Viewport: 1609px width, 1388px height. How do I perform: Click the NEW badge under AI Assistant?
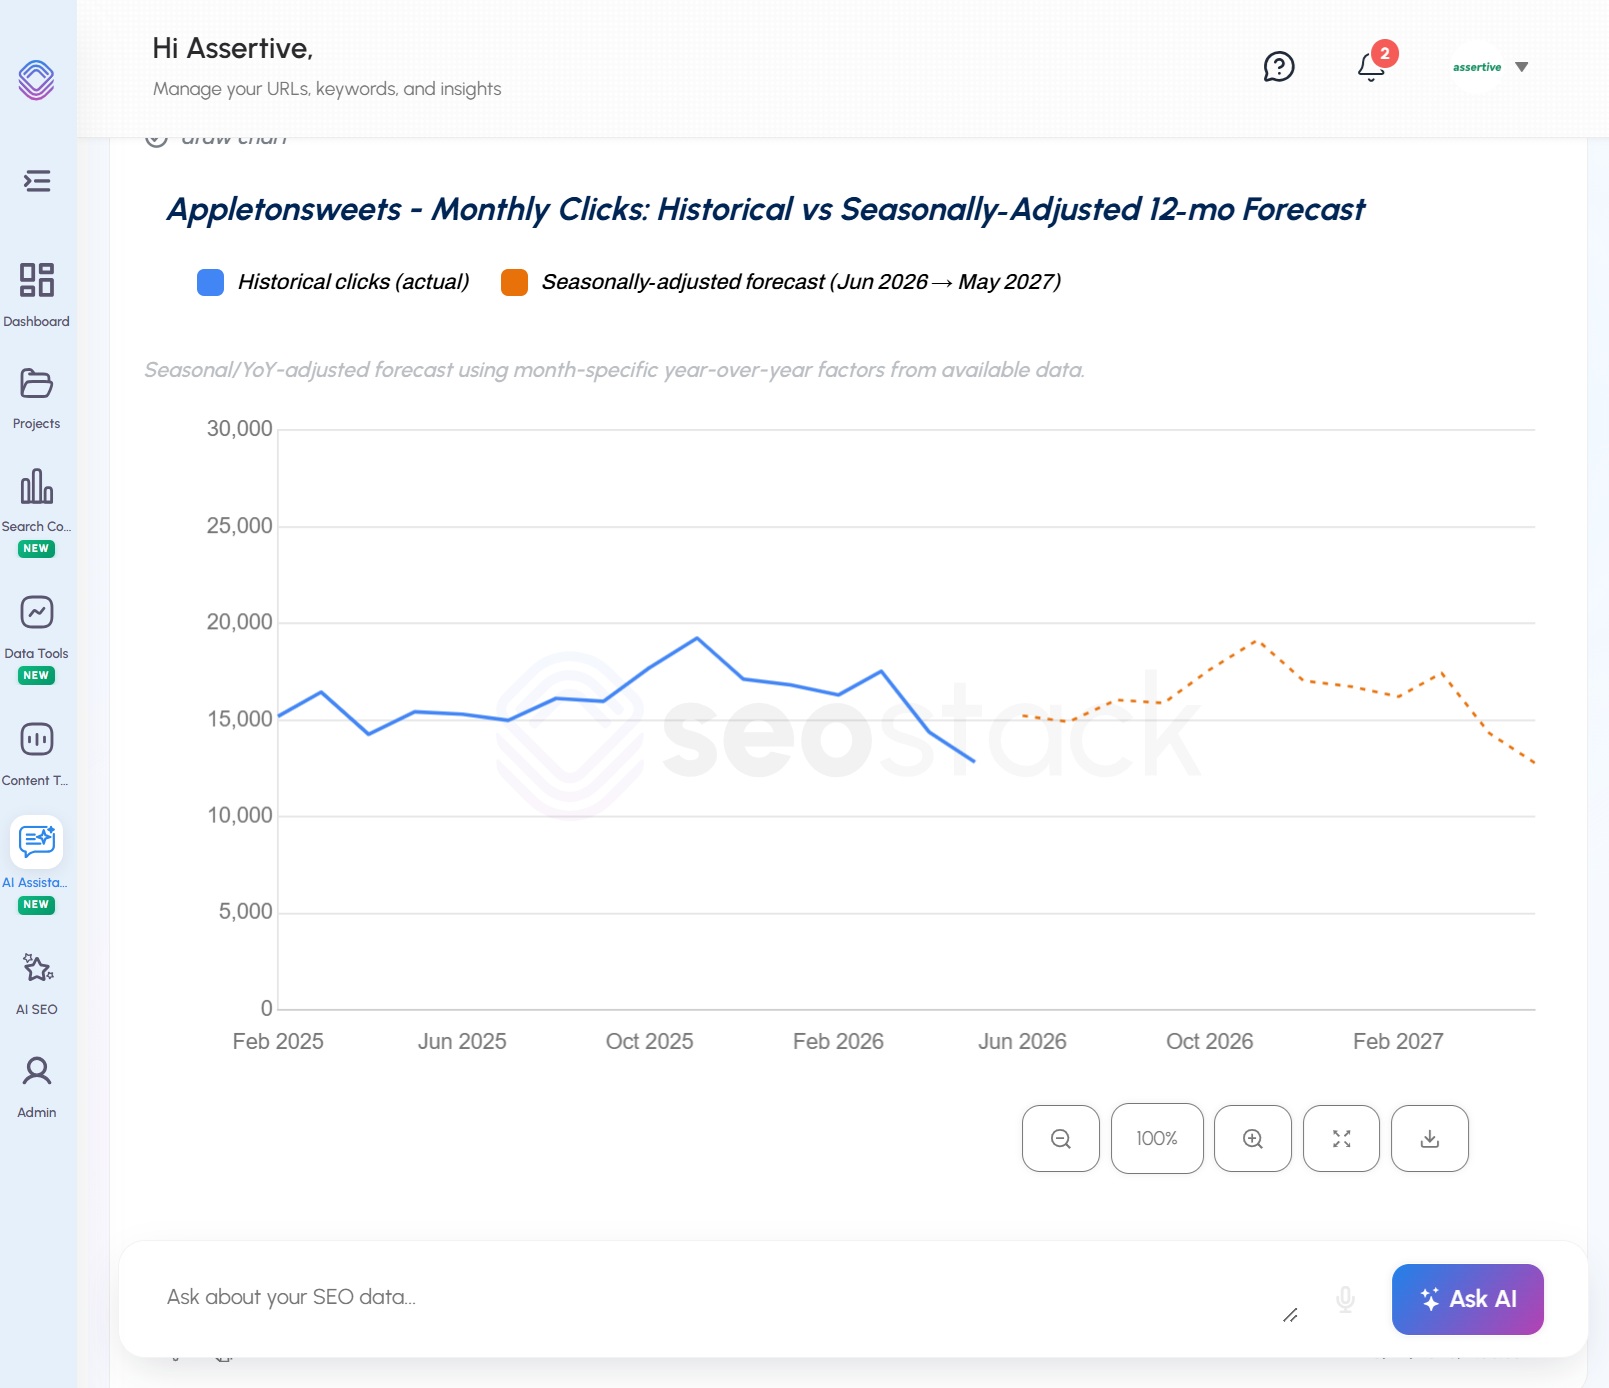[x=36, y=904]
